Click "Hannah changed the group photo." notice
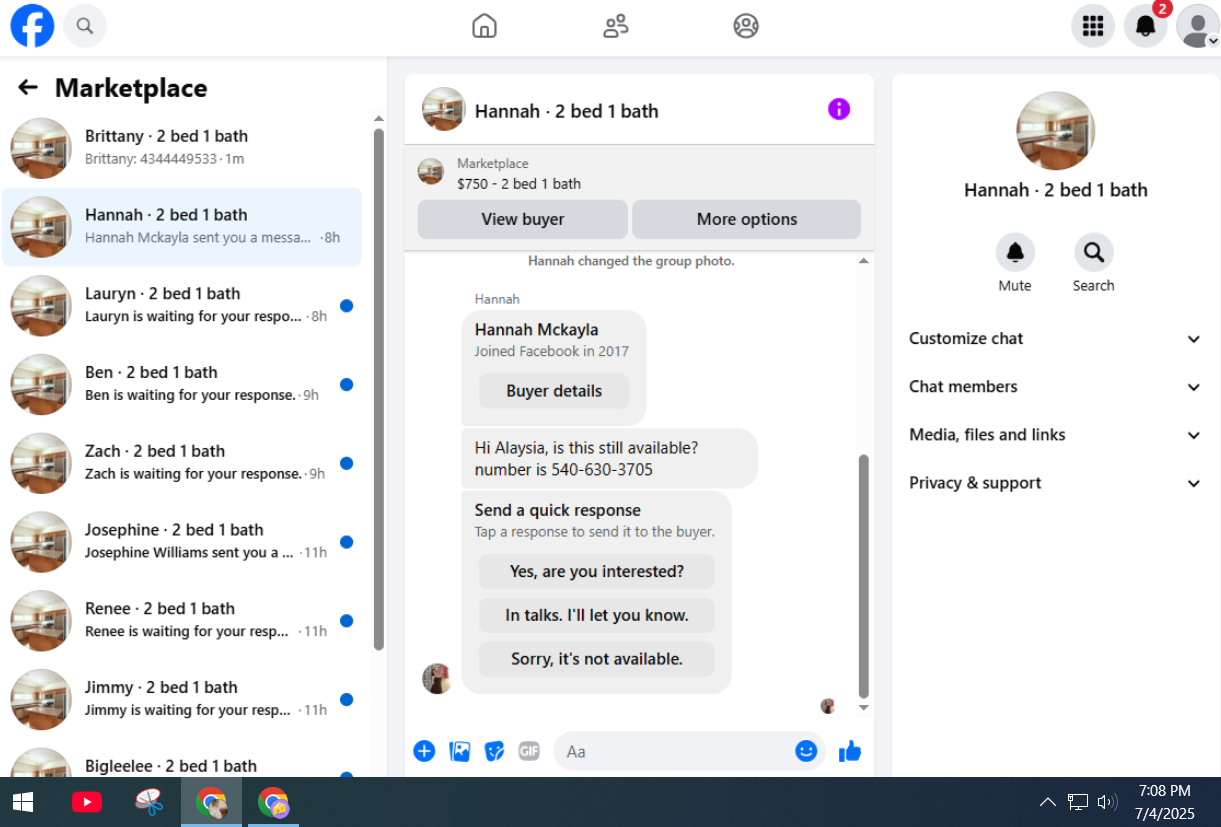Image resolution: width=1221 pixels, height=827 pixels. click(631, 261)
